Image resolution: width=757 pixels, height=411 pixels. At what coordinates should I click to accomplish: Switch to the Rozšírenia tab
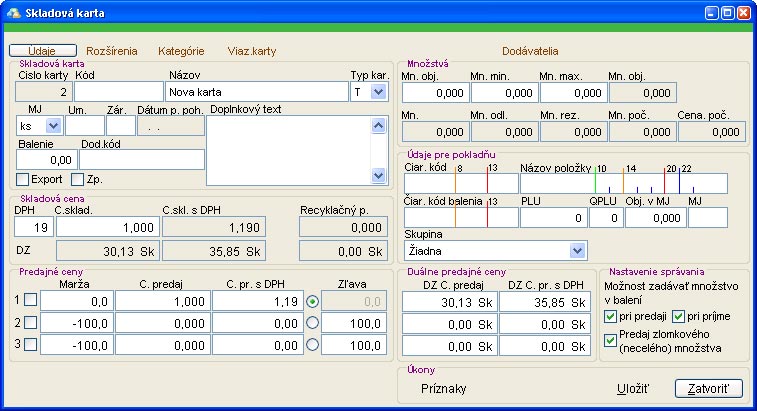(111, 50)
